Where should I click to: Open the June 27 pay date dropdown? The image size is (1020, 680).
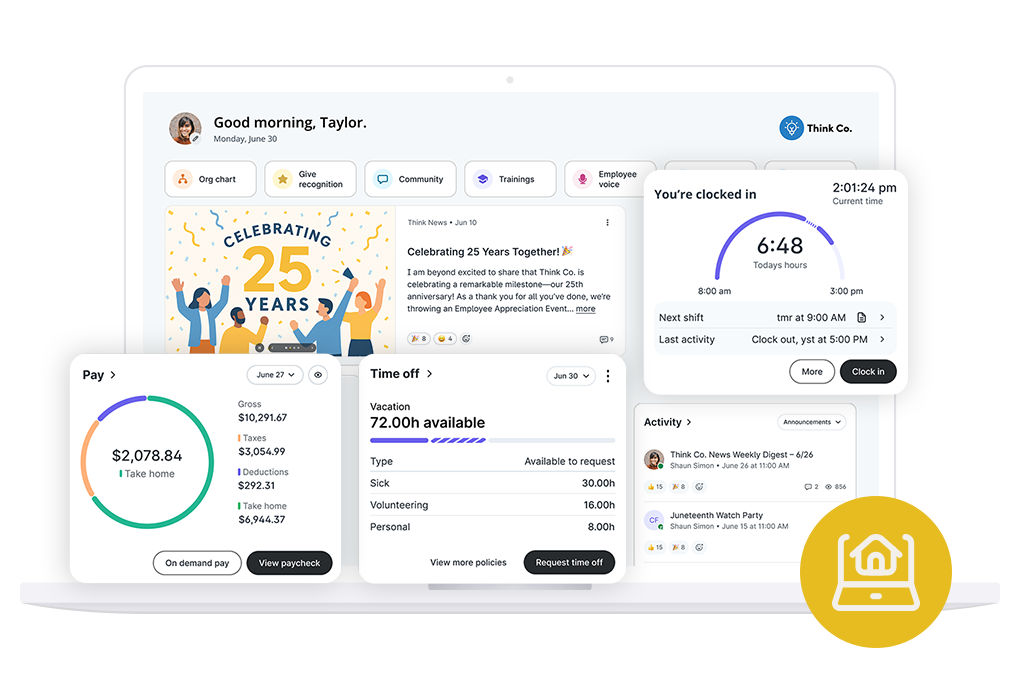click(x=274, y=375)
